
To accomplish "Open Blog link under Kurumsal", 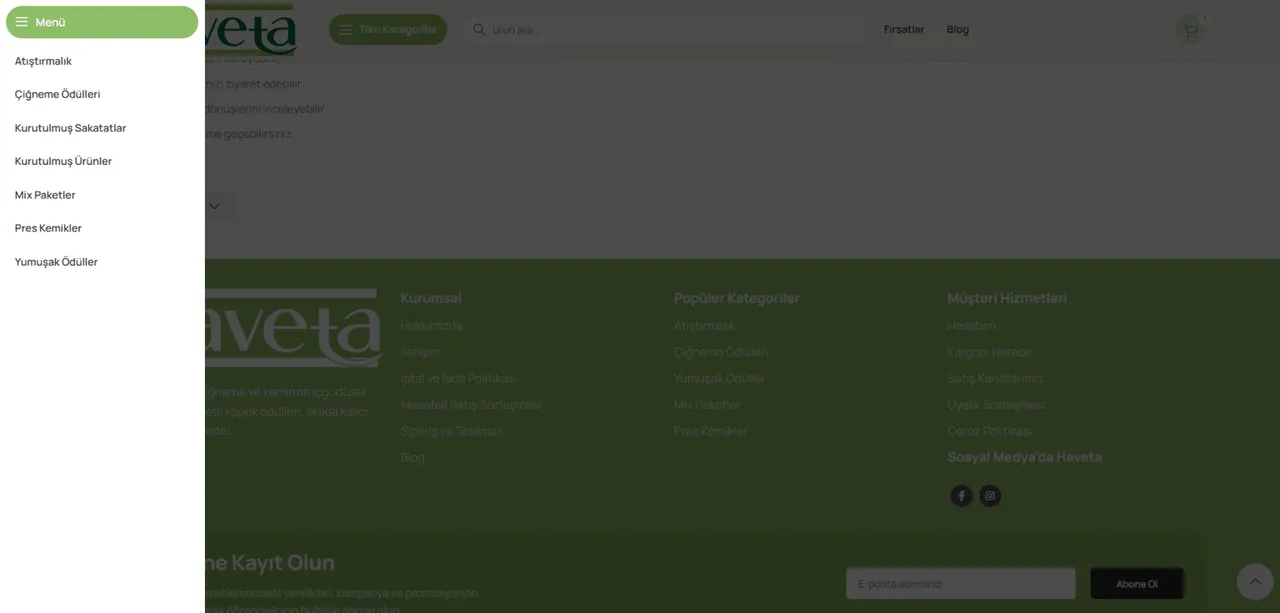I will [413, 458].
